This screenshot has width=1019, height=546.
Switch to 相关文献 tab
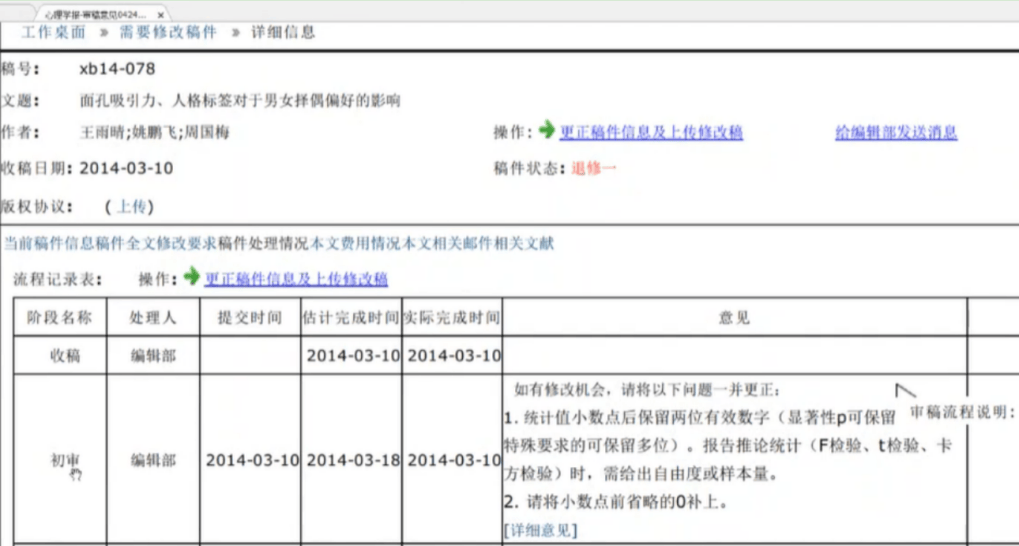(x=524, y=243)
